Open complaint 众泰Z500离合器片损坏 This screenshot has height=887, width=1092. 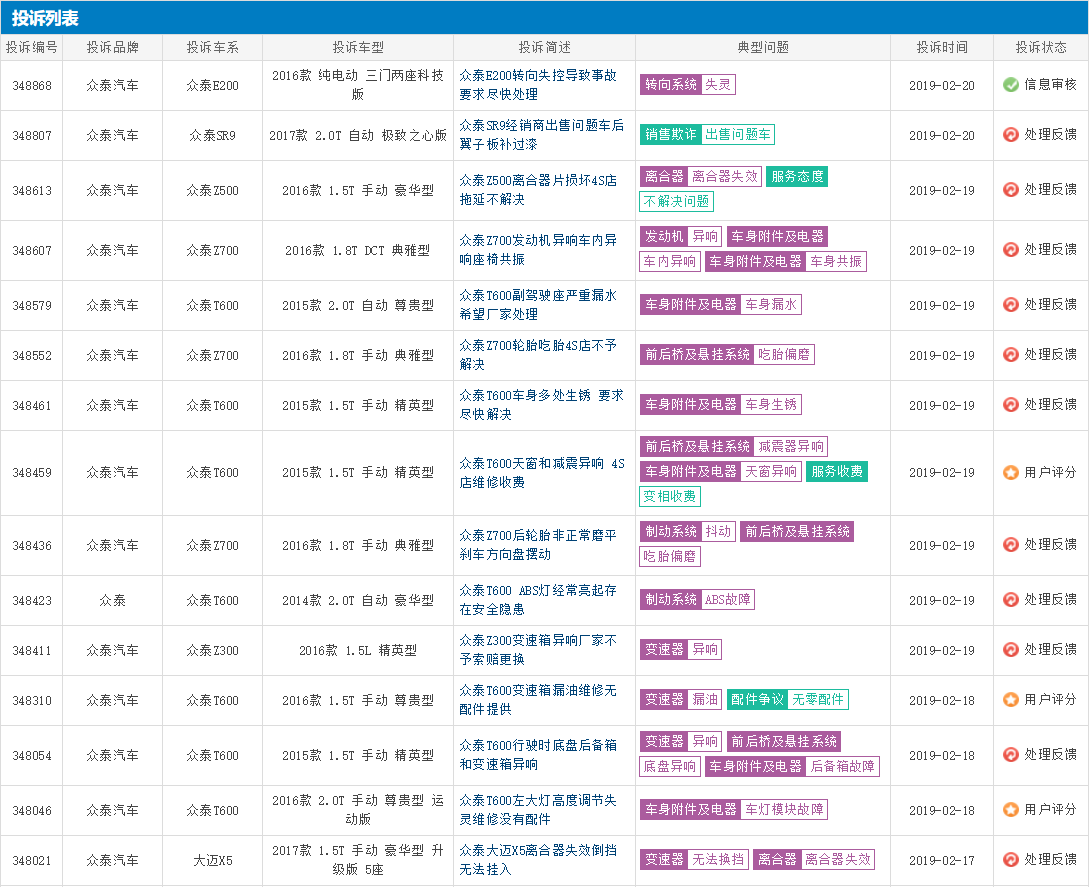(x=538, y=190)
